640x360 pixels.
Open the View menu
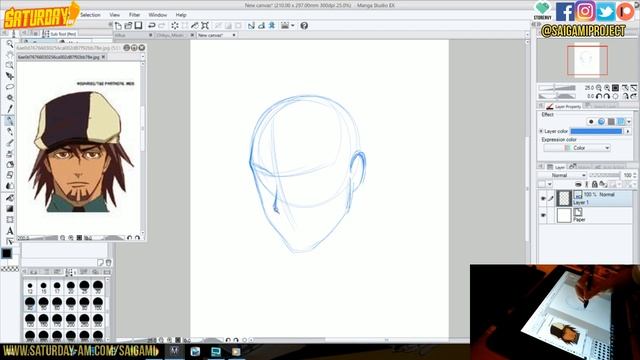115,15
